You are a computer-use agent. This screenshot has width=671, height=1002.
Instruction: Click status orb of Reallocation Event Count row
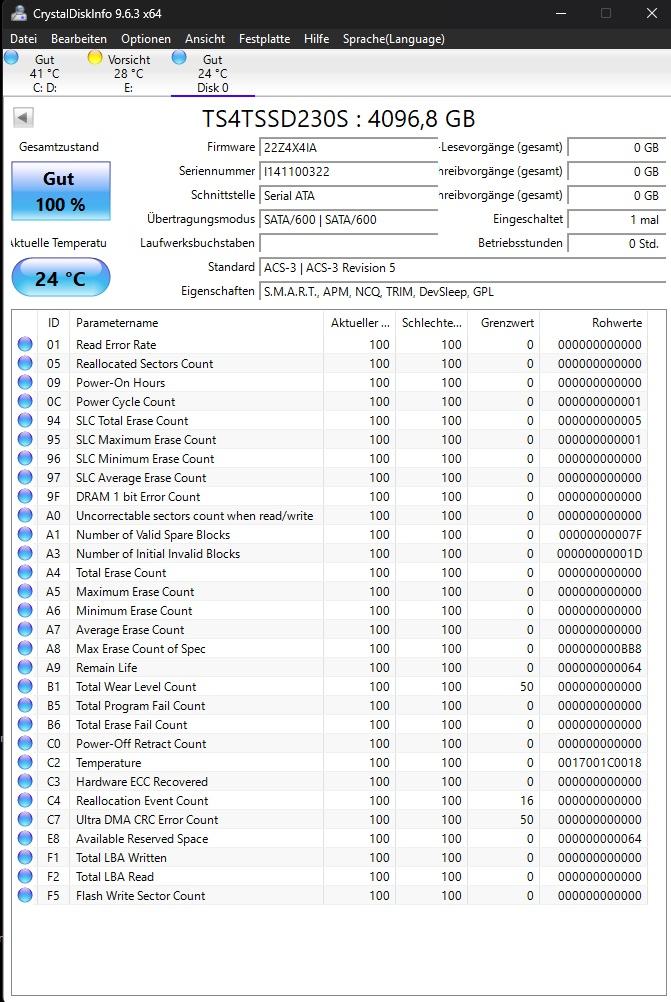[25, 800]
